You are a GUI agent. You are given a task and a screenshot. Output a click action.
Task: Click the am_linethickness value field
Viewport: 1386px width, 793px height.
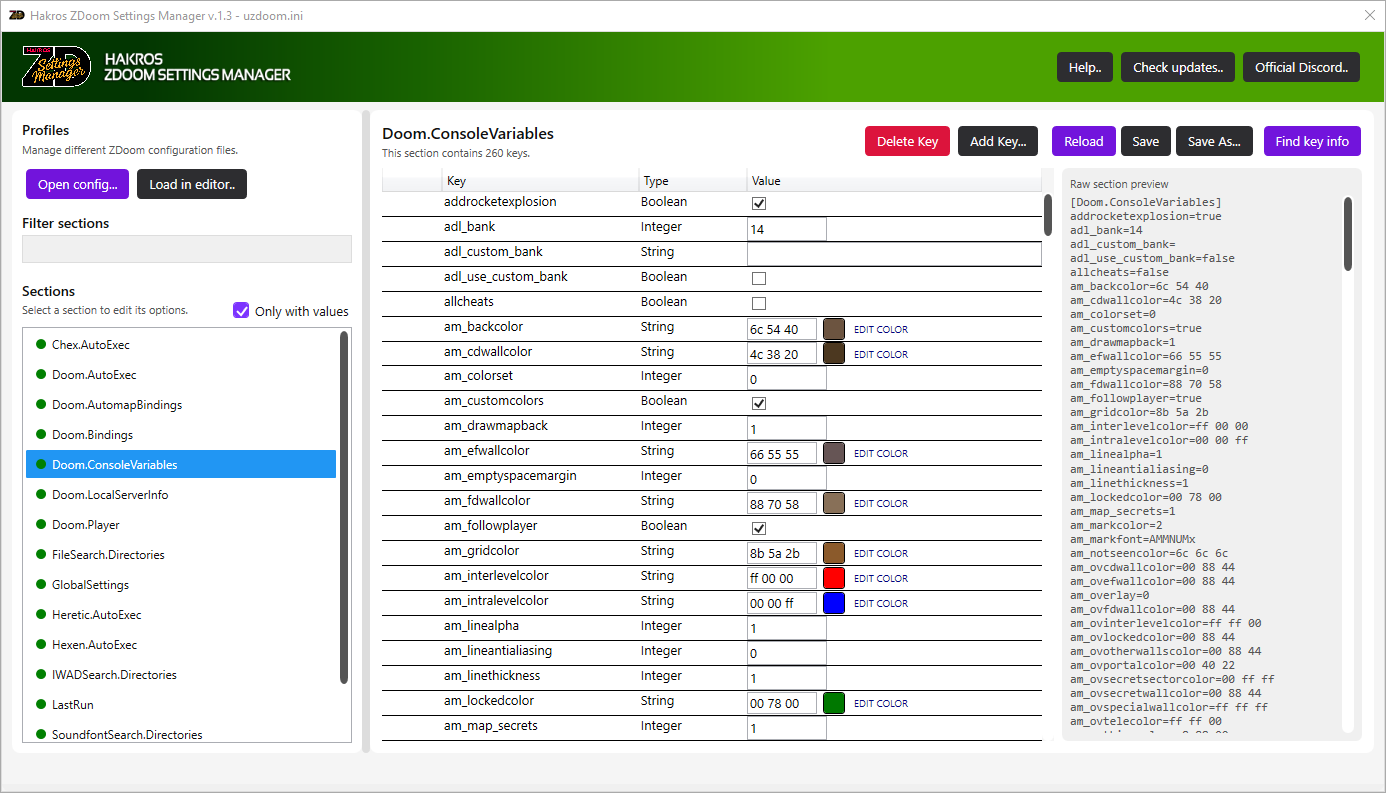tap(787, 678)
